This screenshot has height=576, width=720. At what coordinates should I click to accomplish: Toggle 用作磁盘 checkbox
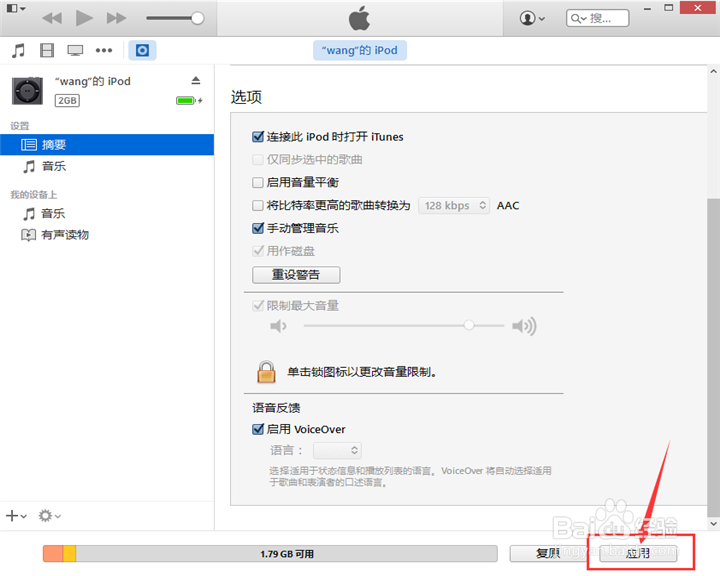click(258, 251)
